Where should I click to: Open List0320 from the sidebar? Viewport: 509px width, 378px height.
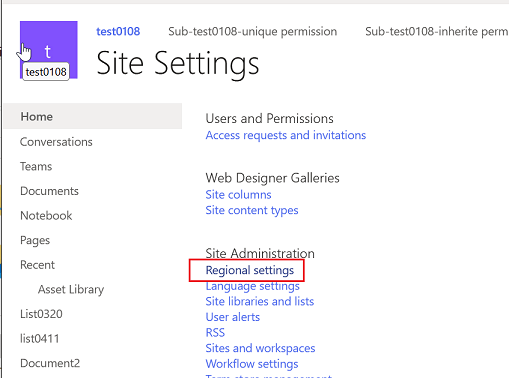[41, 314]
